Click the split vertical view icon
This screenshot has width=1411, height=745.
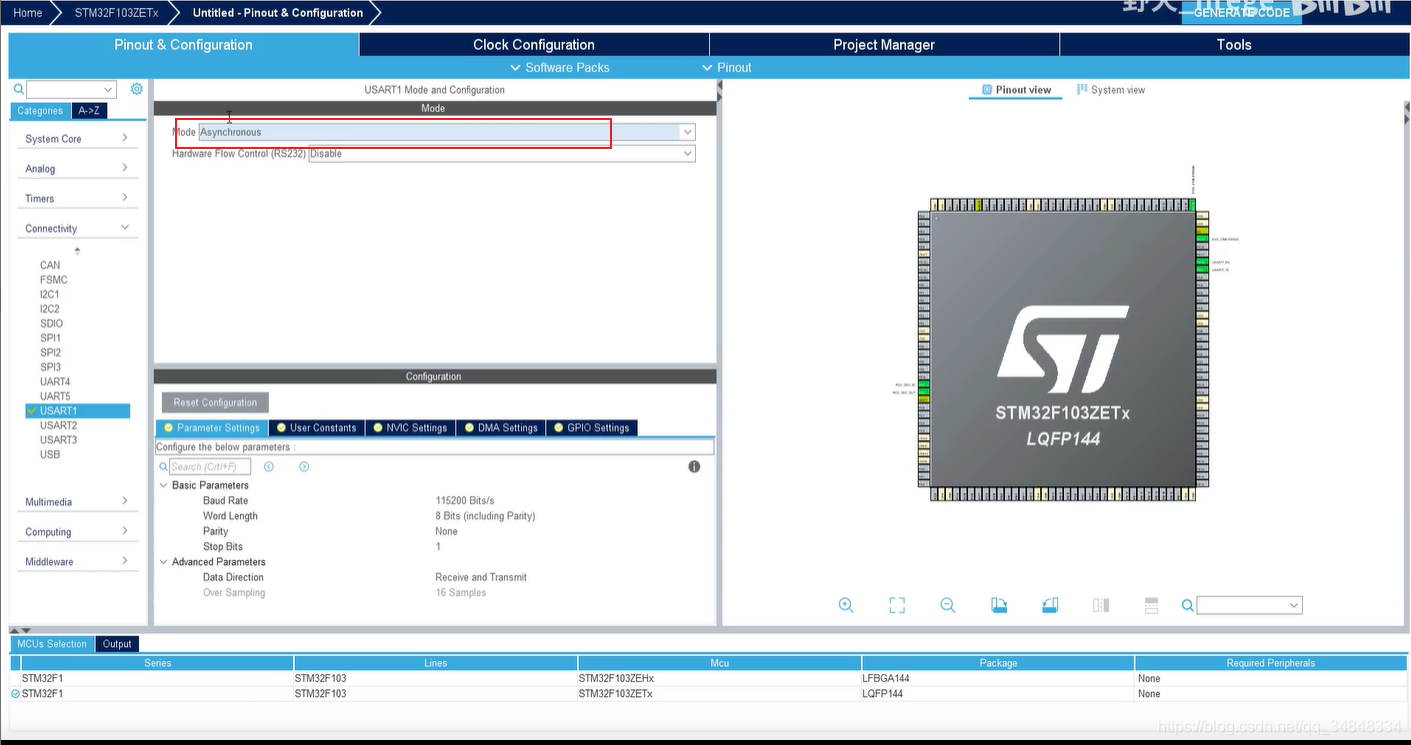coord(1101,605)
